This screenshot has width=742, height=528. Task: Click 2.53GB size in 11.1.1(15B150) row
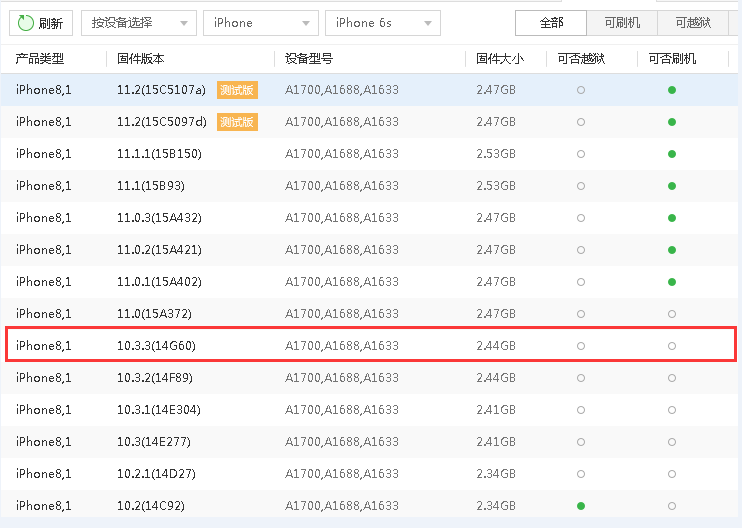tap(496, 154)
